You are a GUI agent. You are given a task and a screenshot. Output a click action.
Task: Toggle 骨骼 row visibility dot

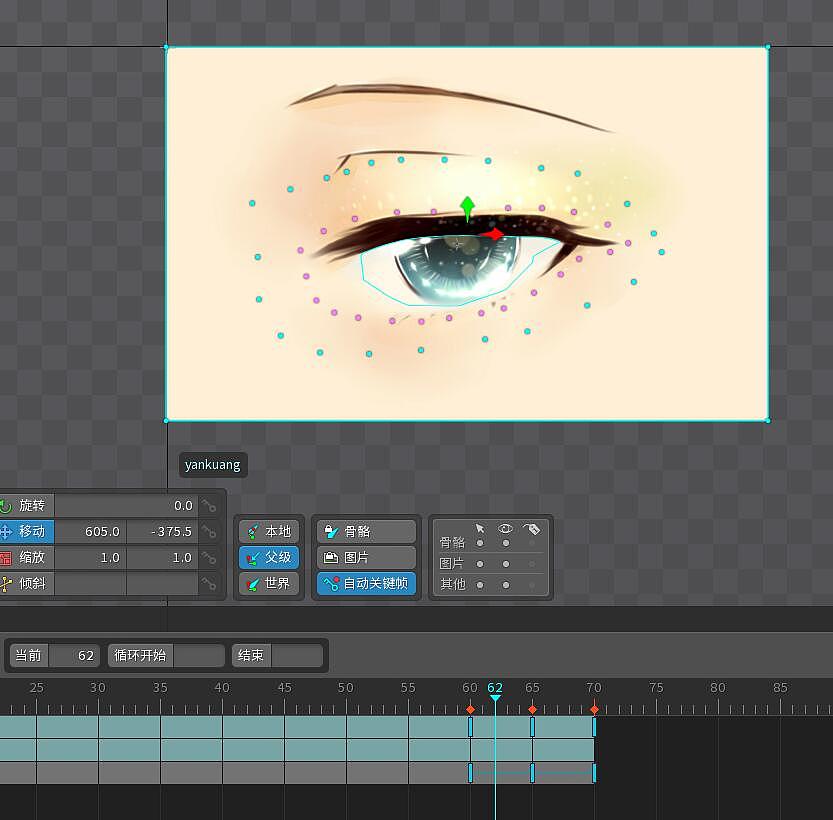(x=506, y=543)
